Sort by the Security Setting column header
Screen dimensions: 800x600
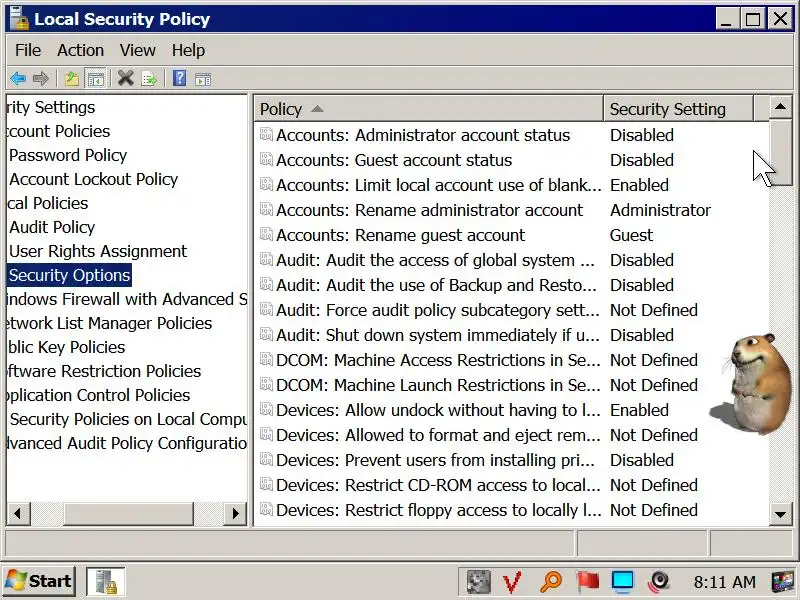tap(678, 109)
